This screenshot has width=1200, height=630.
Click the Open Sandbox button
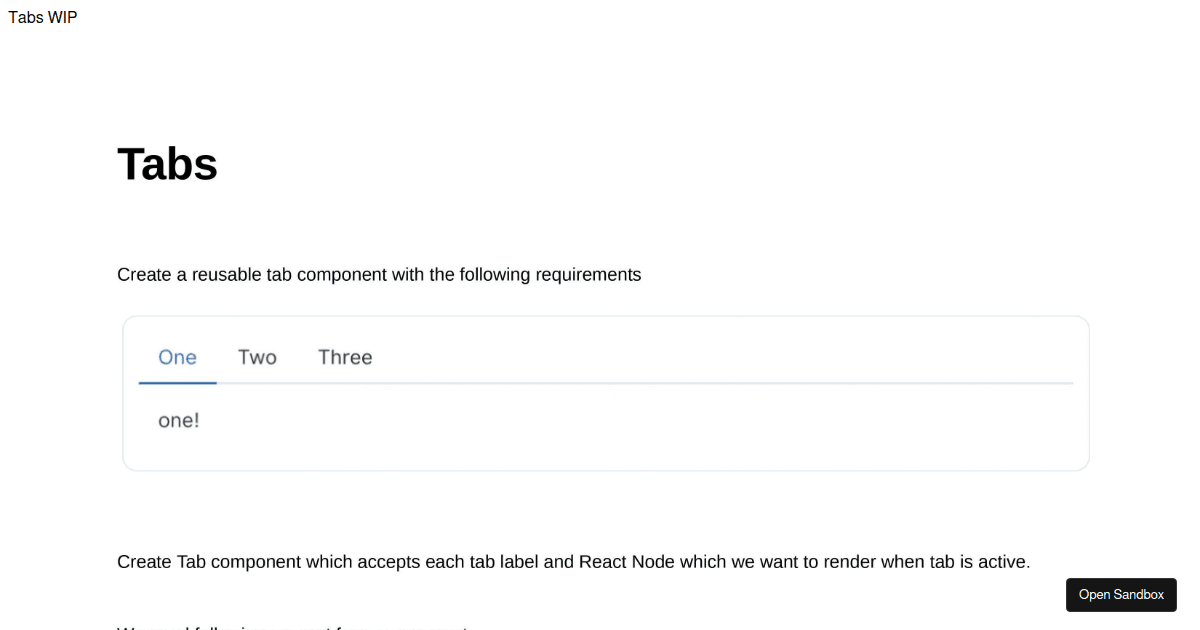[1121, 595]
